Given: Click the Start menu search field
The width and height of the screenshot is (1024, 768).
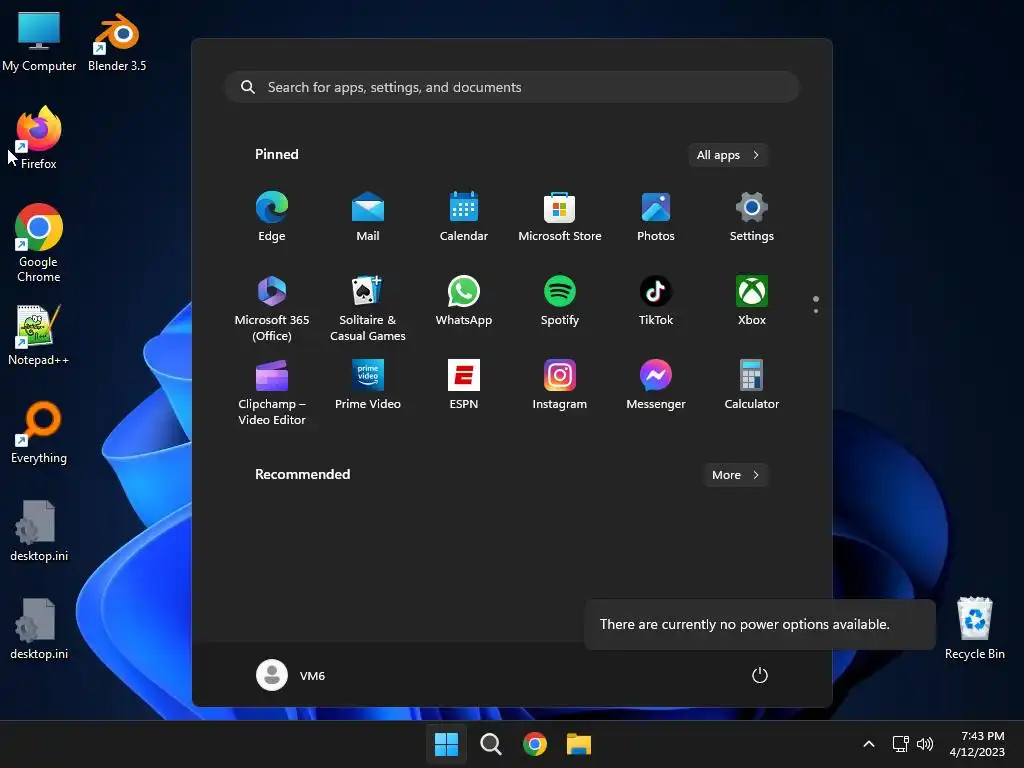Looking at the screenshot, I should (512, 87).
